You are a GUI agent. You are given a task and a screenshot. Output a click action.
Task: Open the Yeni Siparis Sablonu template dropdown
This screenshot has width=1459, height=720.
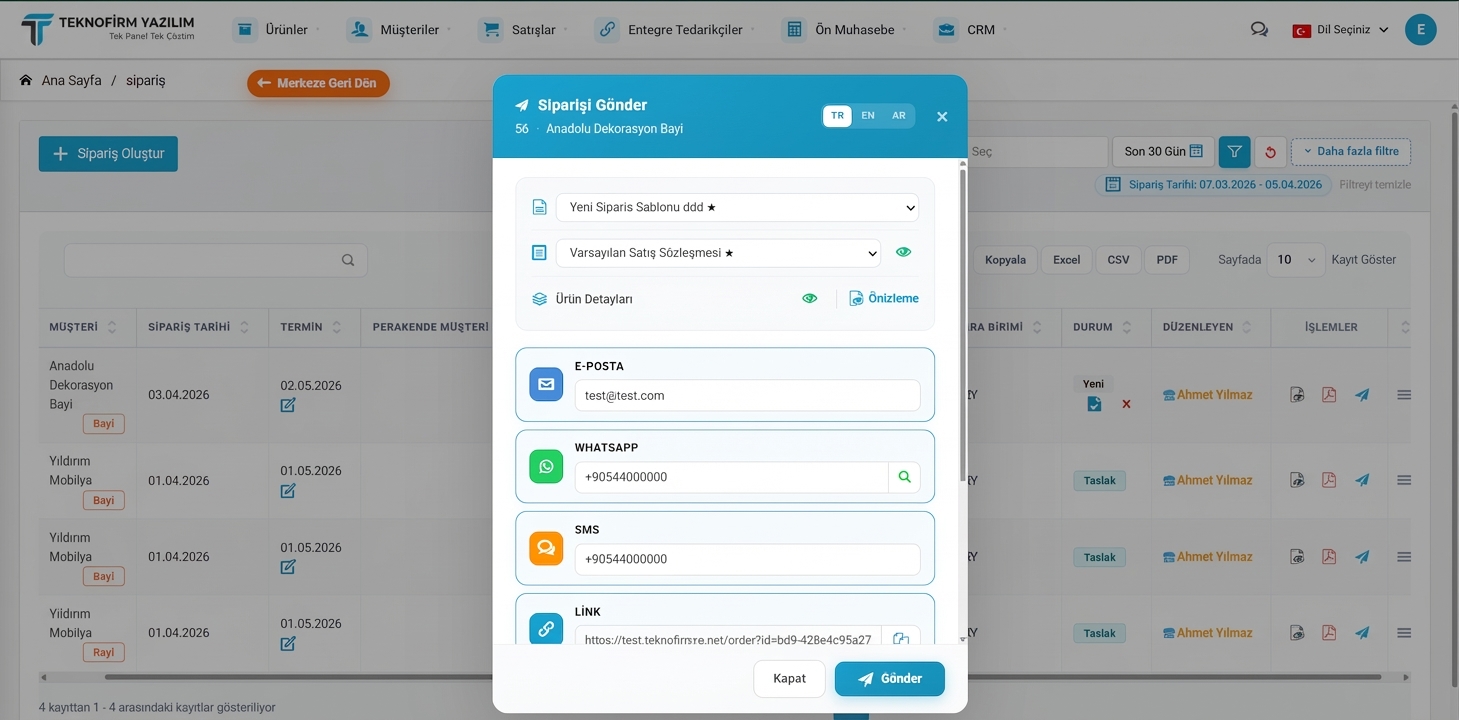[x=737, y=208]
